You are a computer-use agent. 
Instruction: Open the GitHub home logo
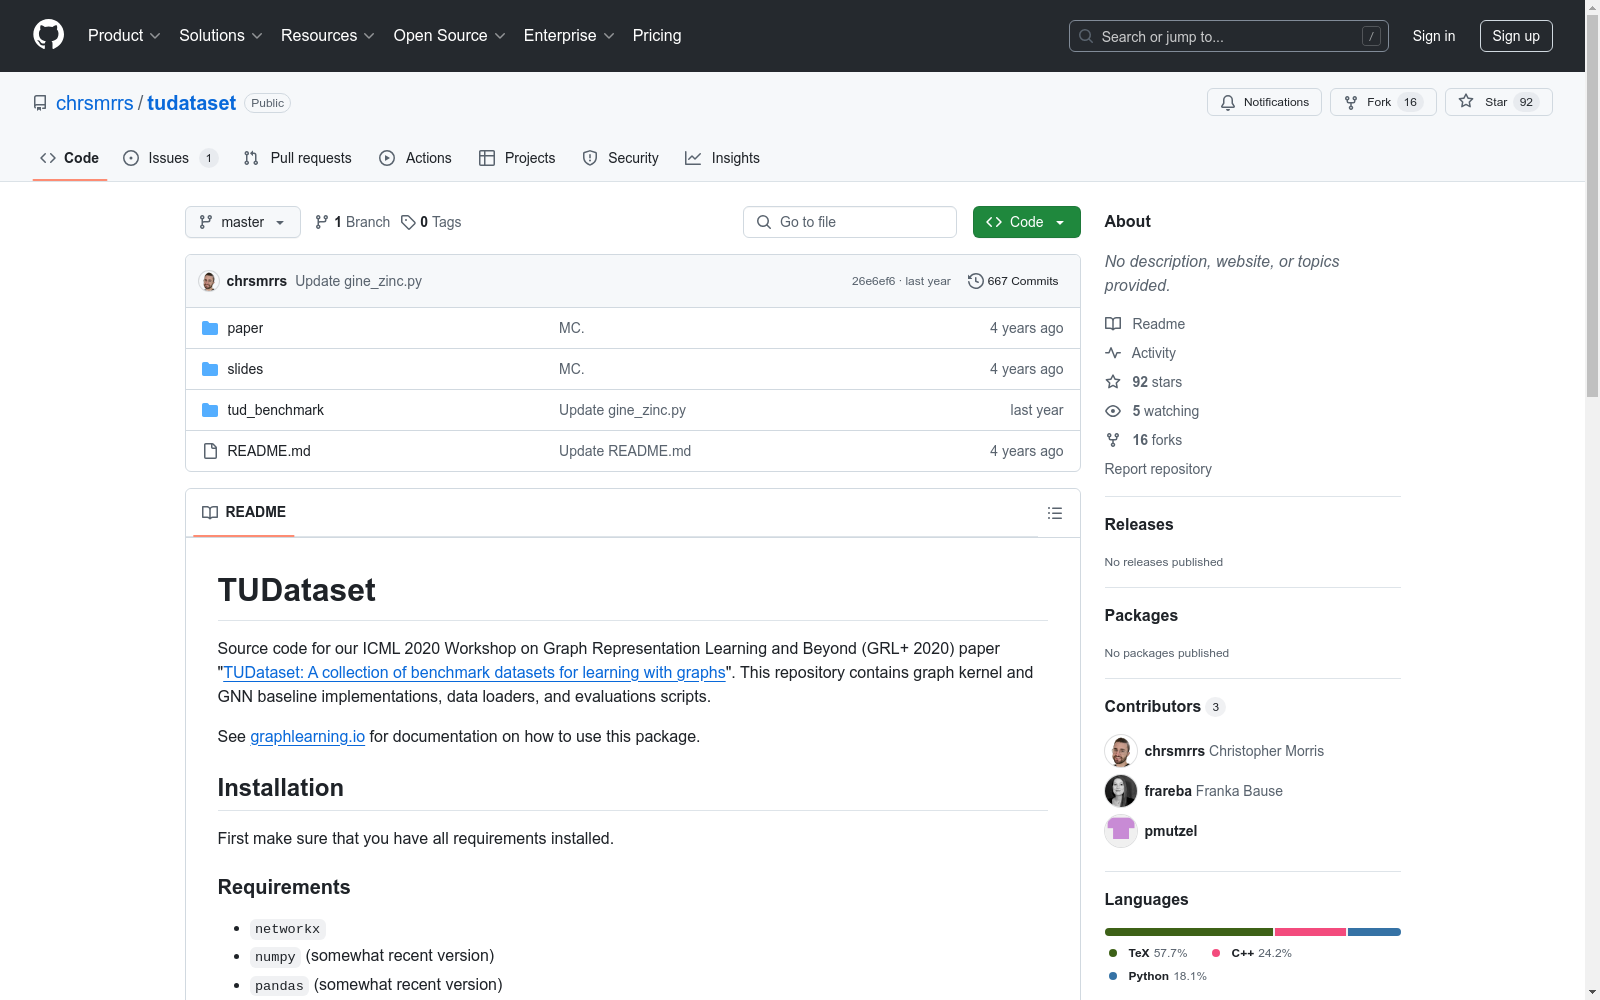click(x=48, y=35)
